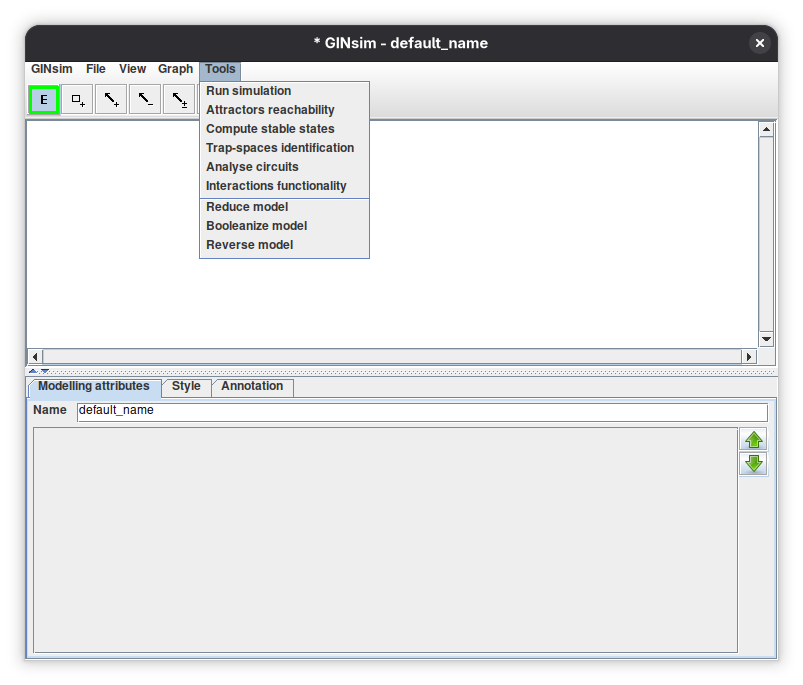Switch to the Modelling attributes tab
Viewport: 803px width, 685px height.
point(94,387)
